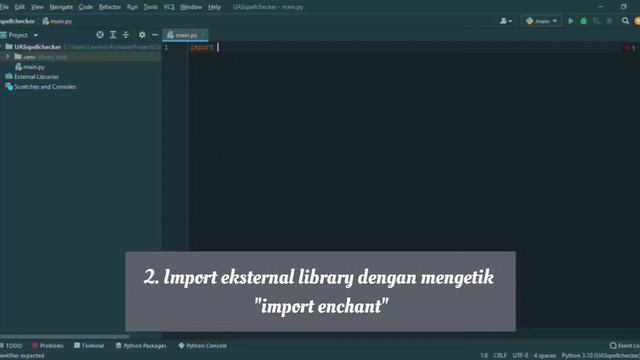The image size is (640, 360).
Task: Click the error indicator in editor corner
Action: (630, 48)
